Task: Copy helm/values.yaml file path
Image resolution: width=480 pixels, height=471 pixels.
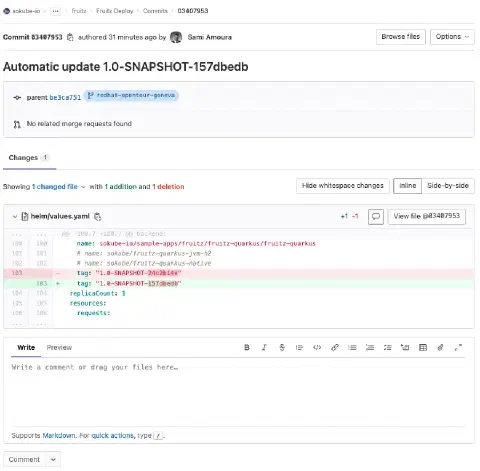Action: coord(97,217)
